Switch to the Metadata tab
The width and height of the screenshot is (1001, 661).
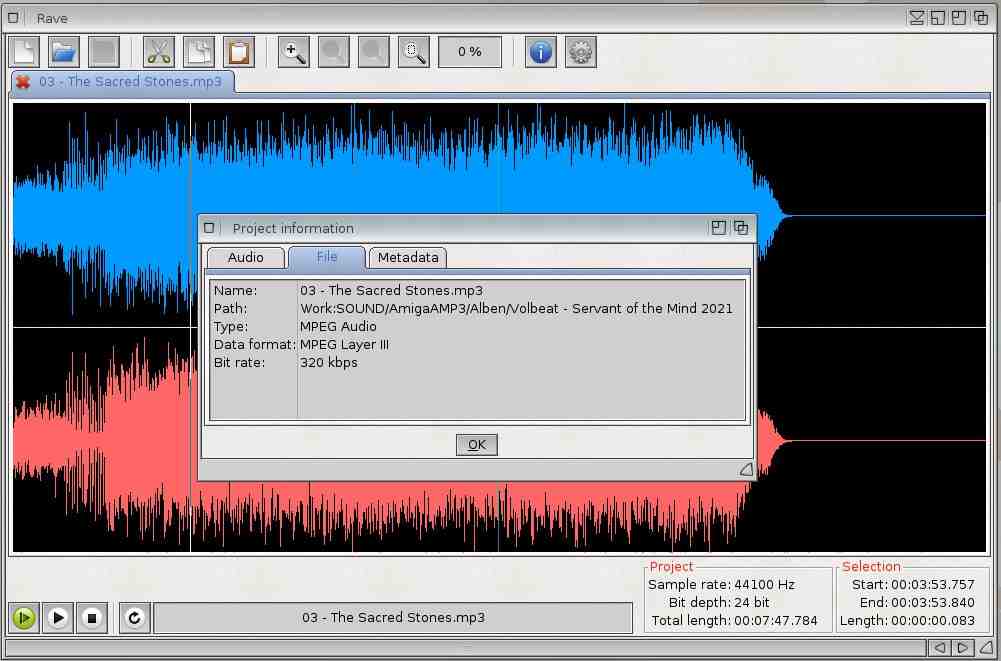click(407, 258)
